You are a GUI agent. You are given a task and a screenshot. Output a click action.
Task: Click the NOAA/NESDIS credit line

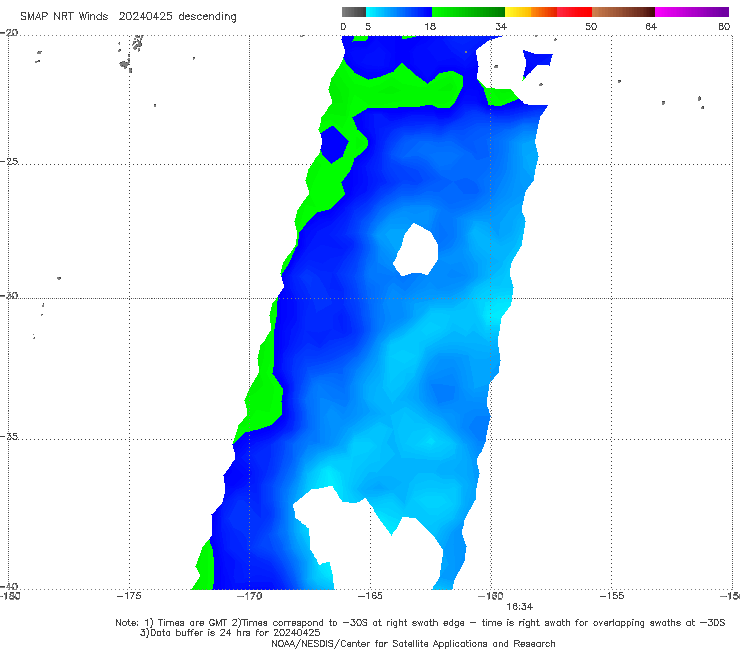(413, 643)
